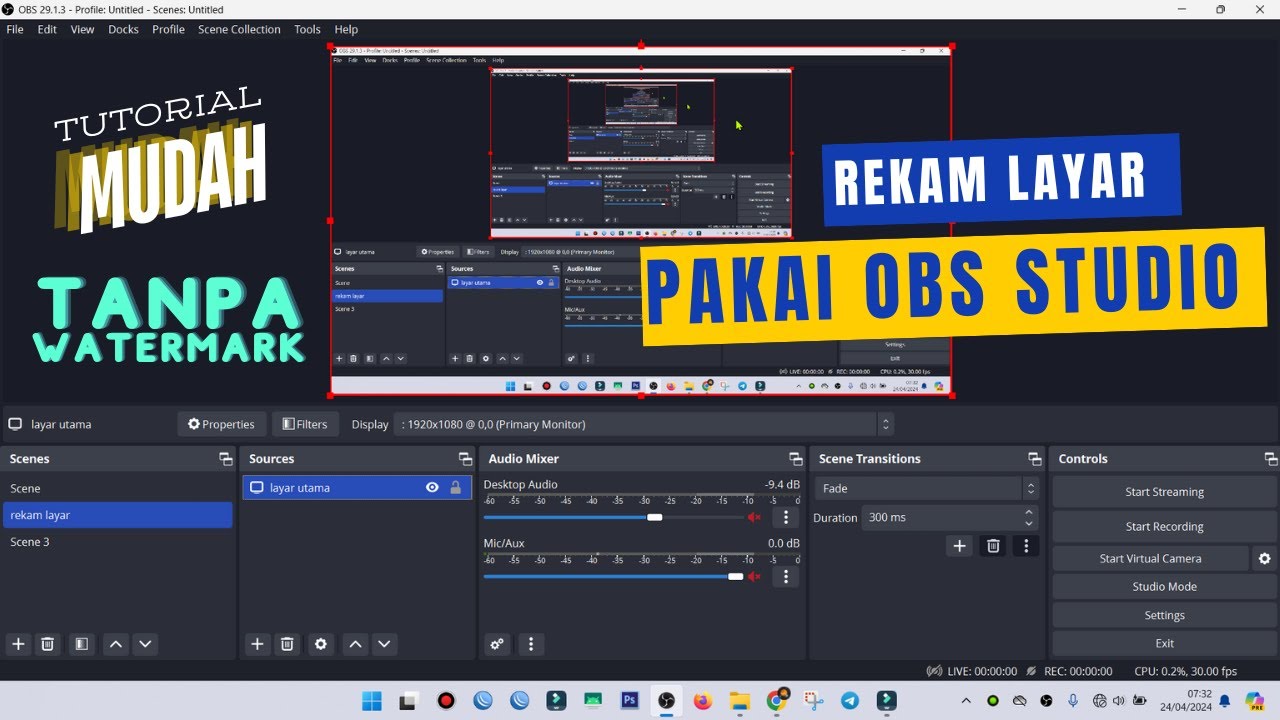
Task: Open source Filters button
Action: pos(305,424)
